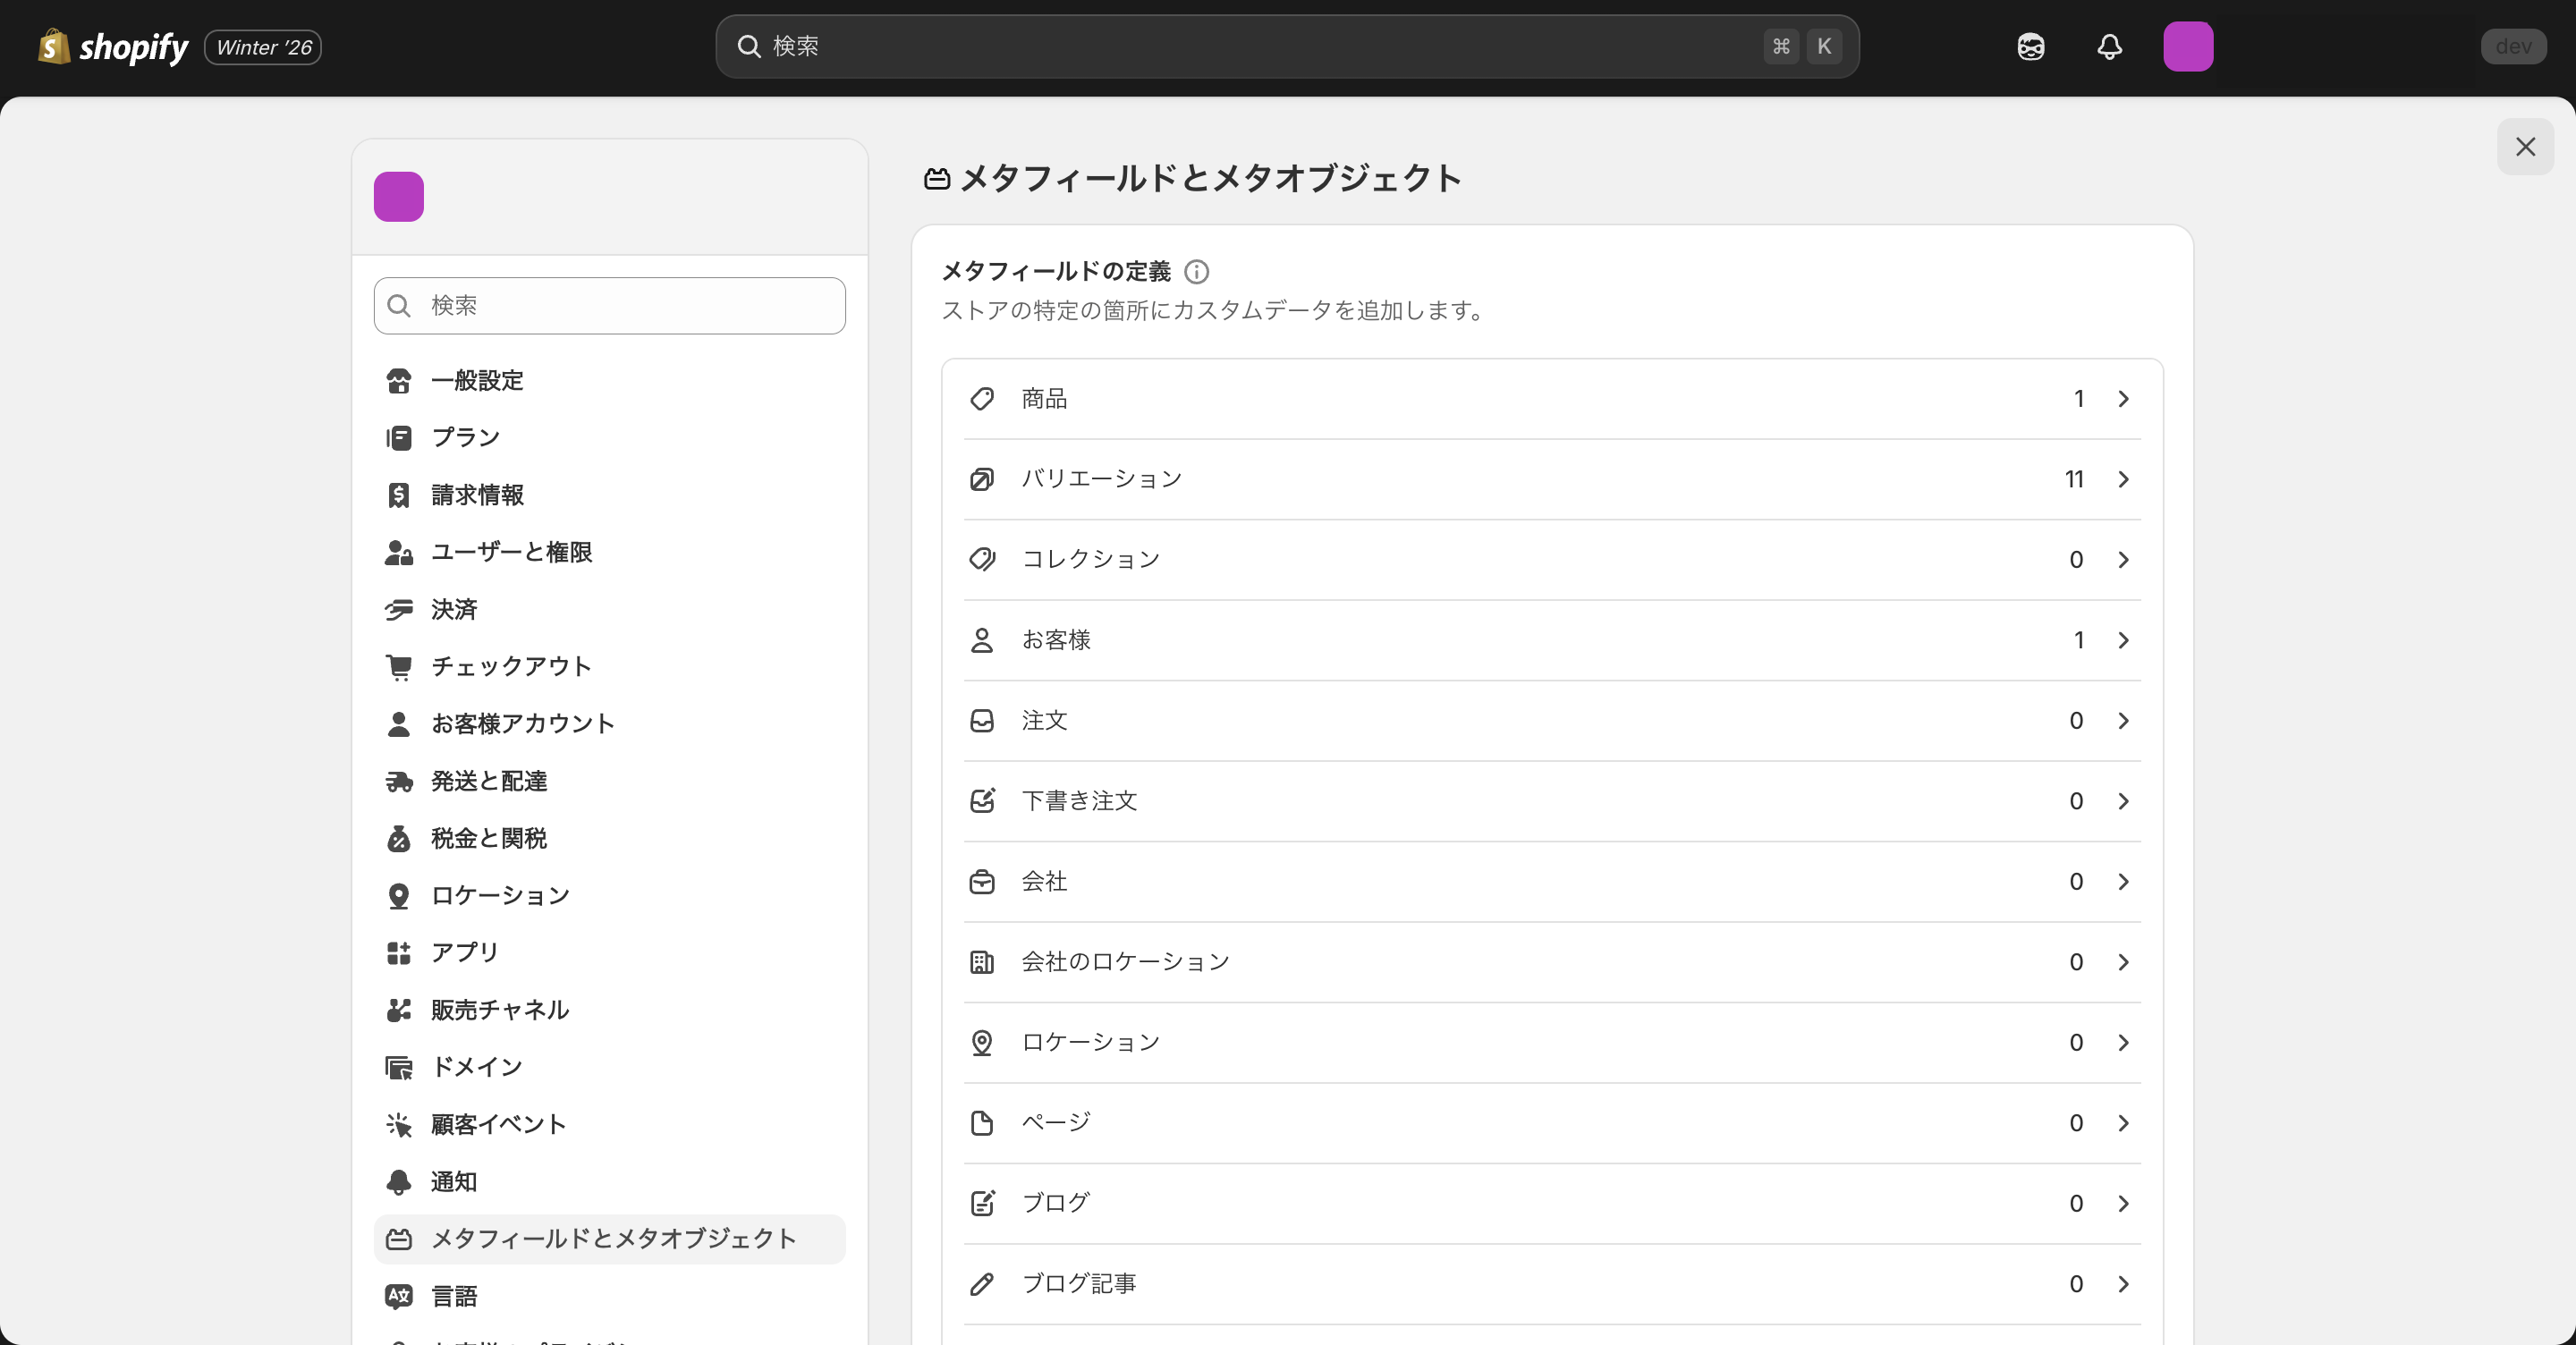Expand the コレクション metafield row
2576x1345 pixels.
point(2123,560)
